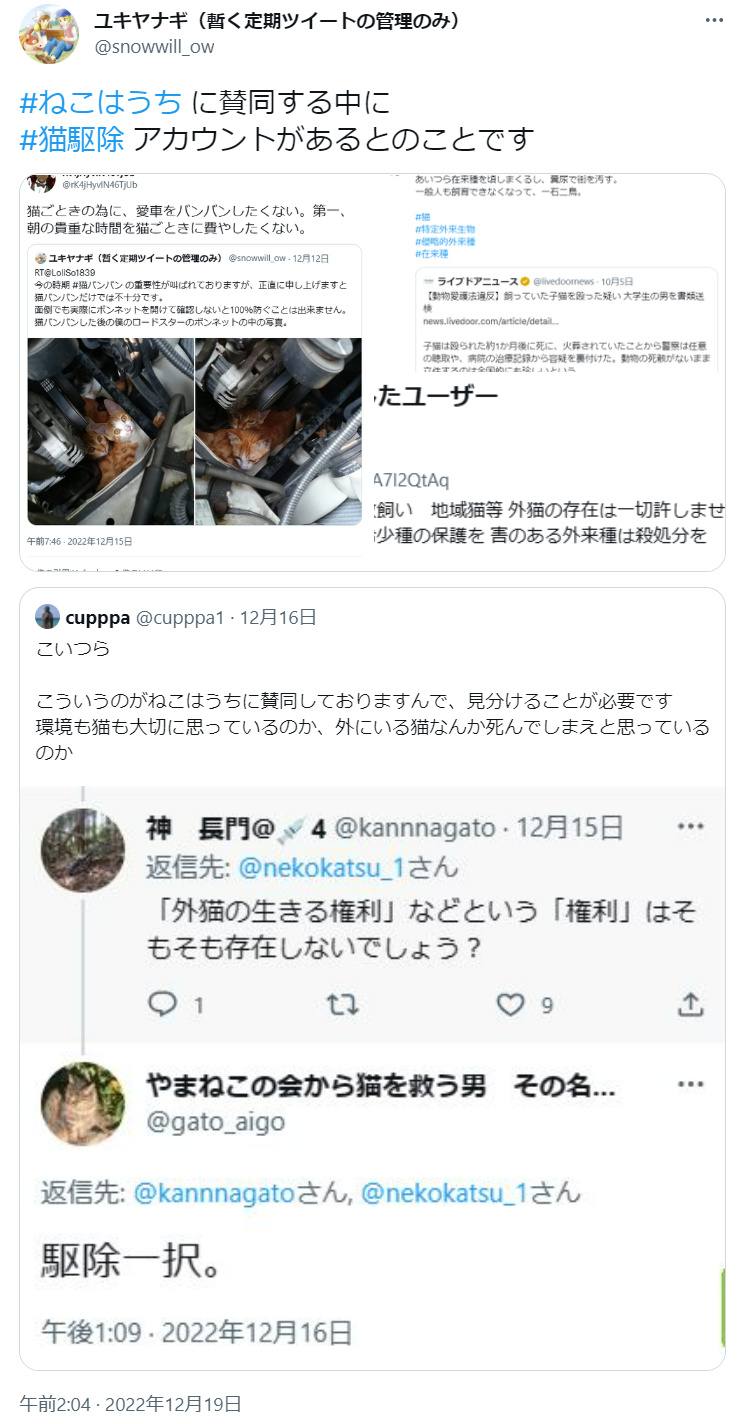Click the forest avatar of @kannnagato
Image resolution: width=745 pixels, height=1424 pixels.
(83, 850)
